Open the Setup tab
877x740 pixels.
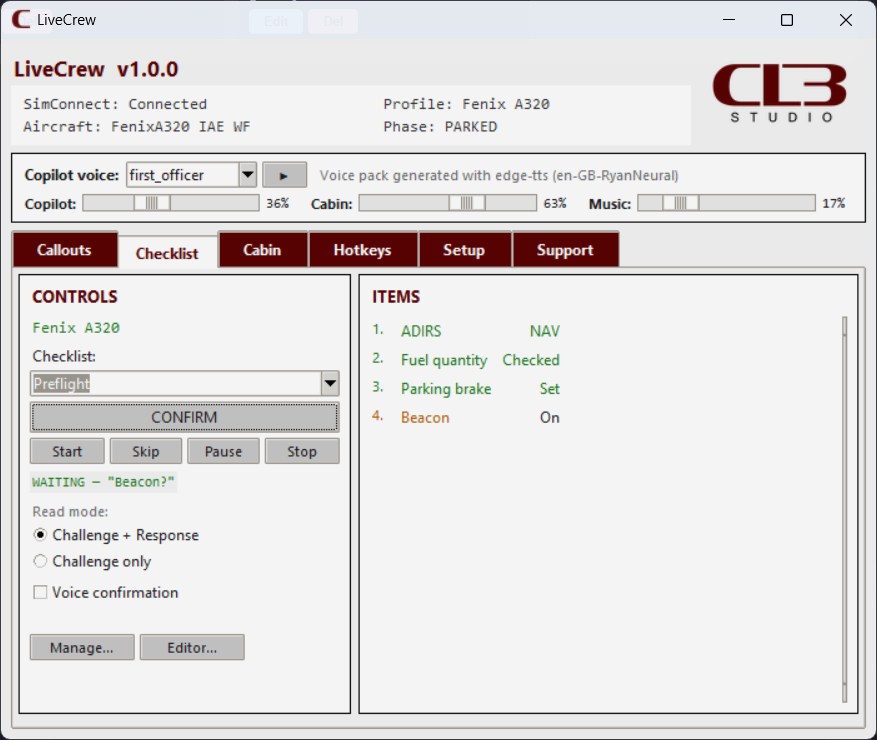465,249
